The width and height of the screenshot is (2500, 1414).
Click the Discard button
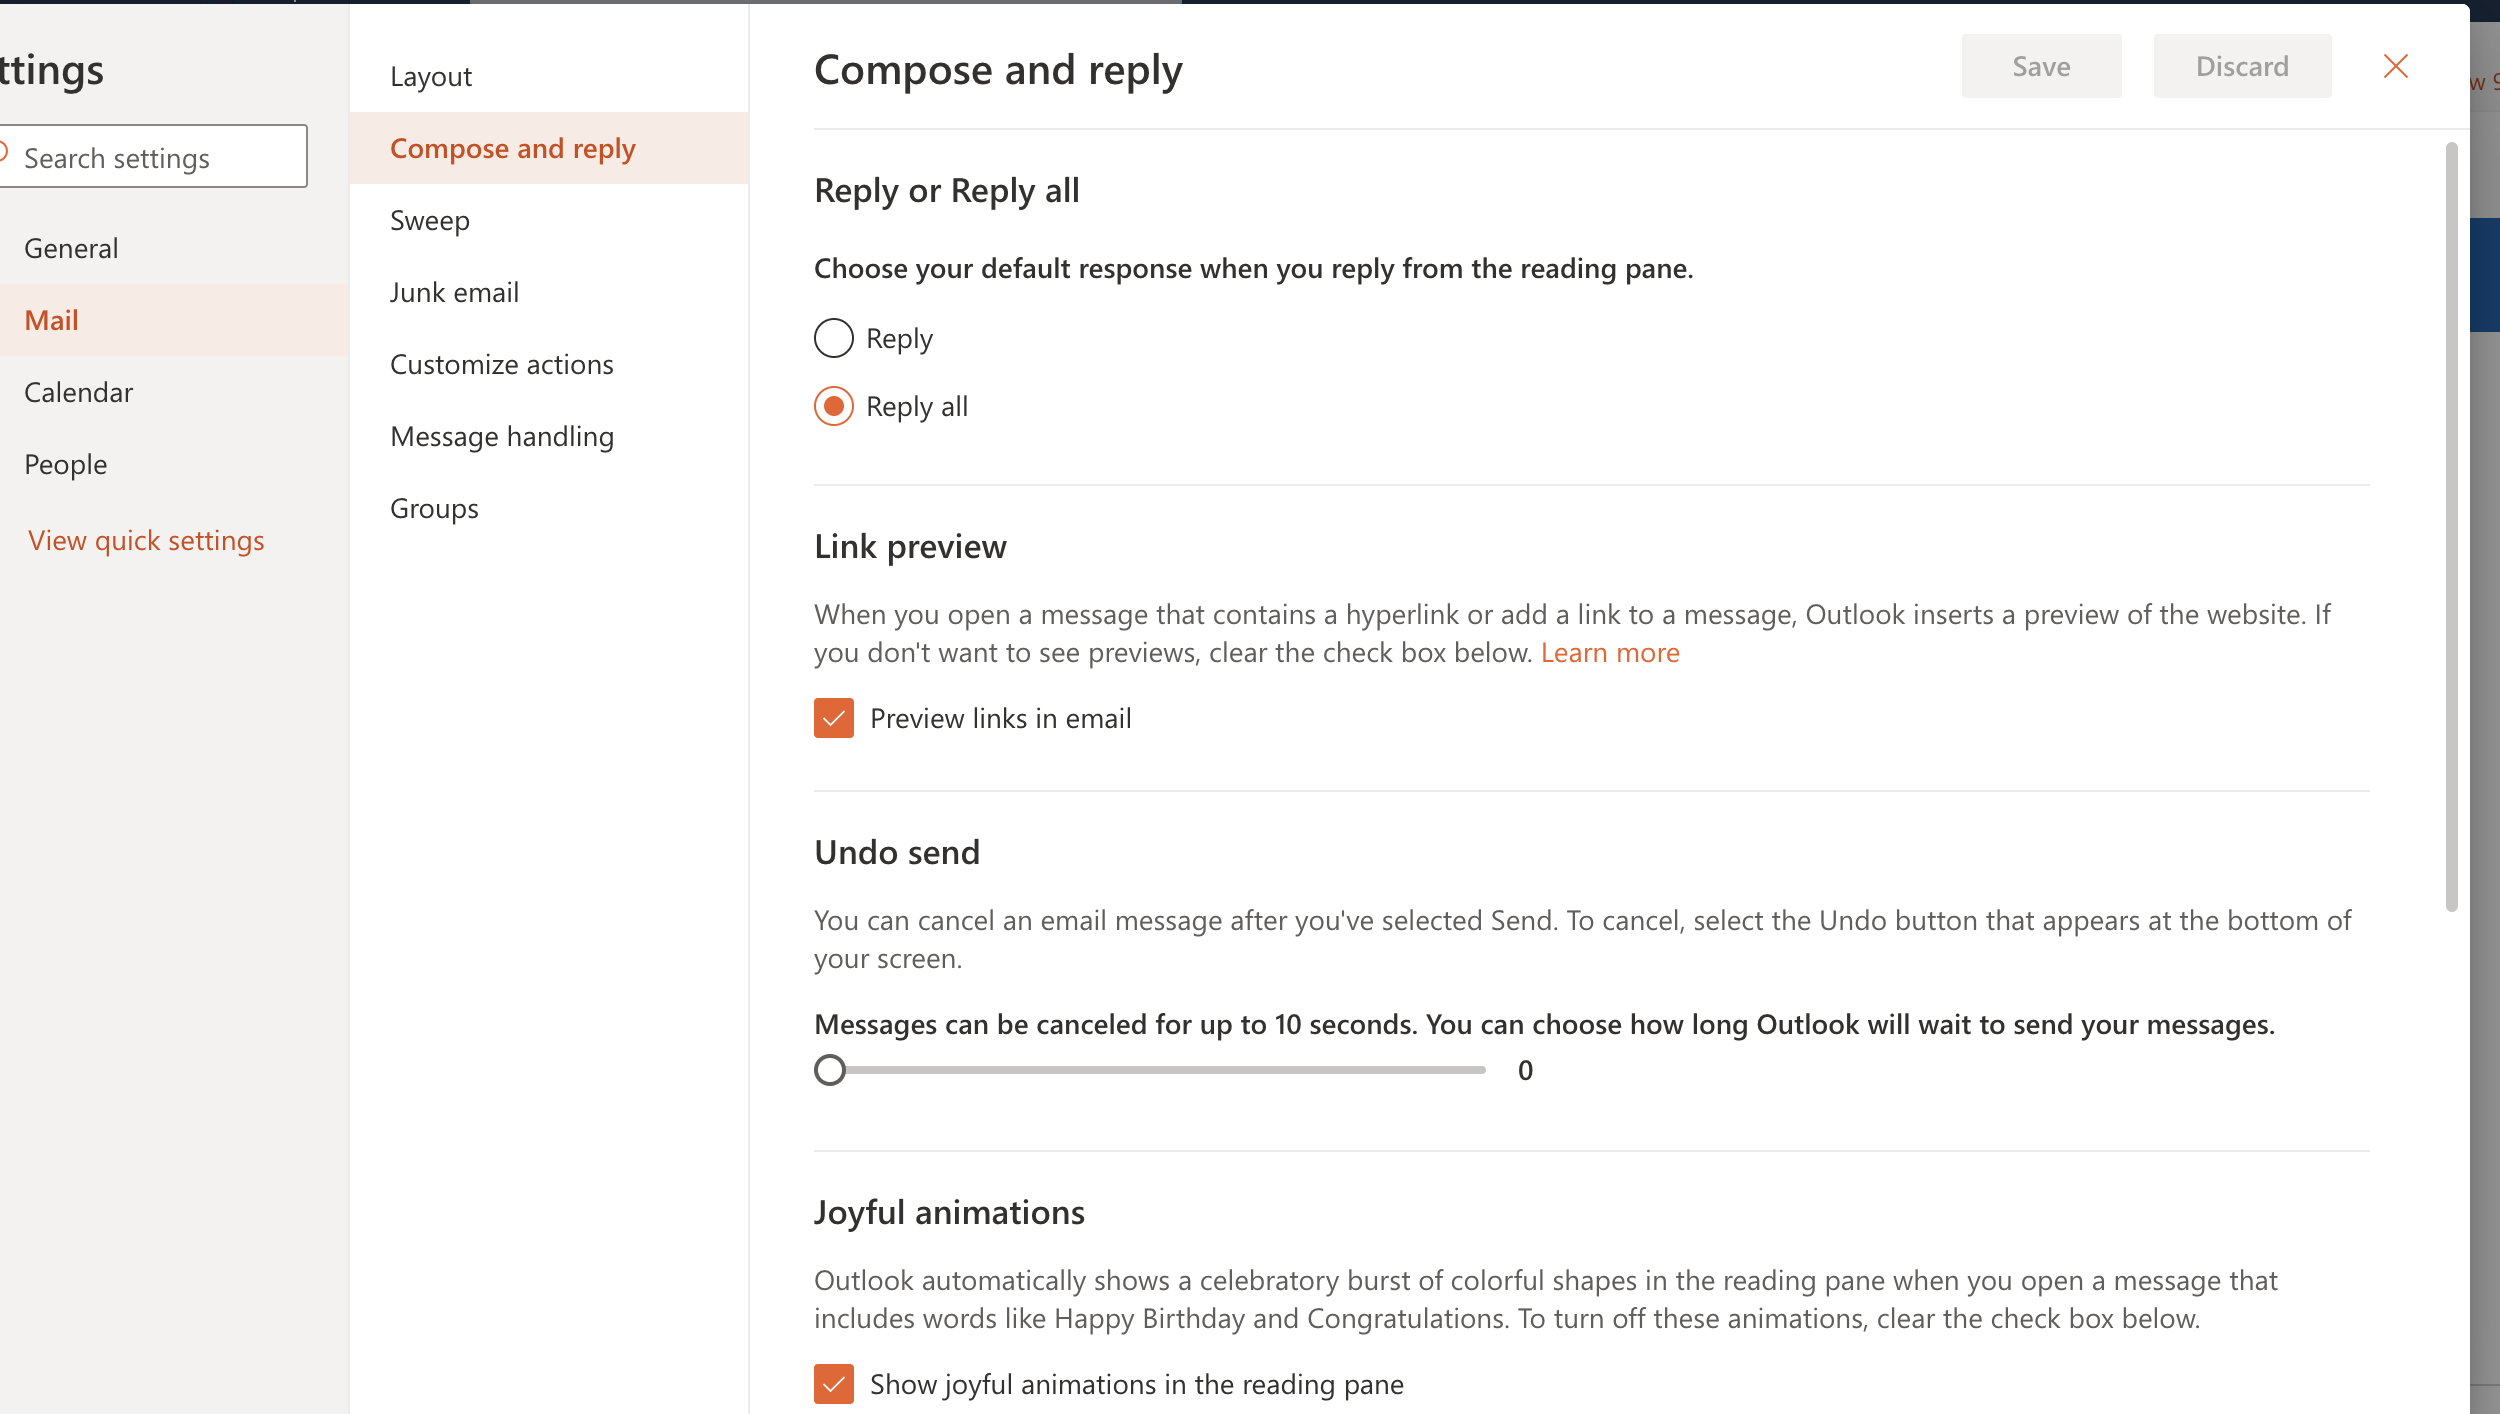click(2242, 67)
